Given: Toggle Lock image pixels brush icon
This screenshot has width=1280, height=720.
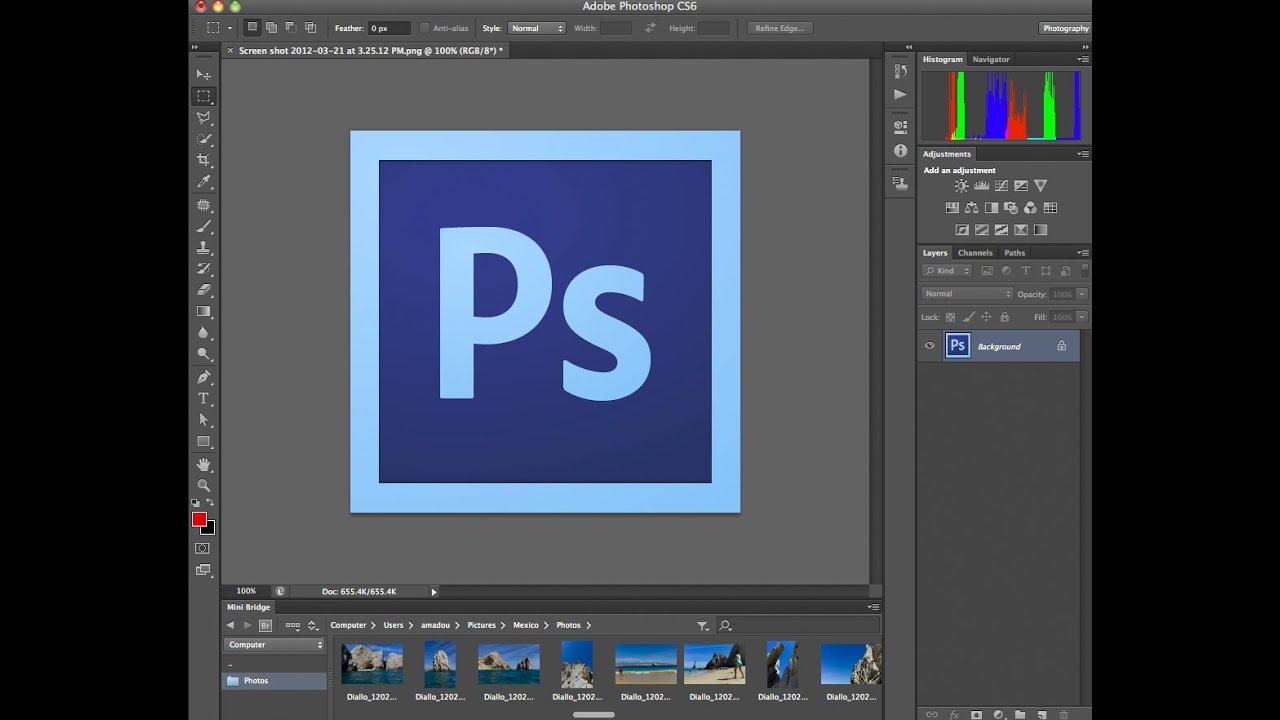Looking at the screenshot, I should (968, 317).
